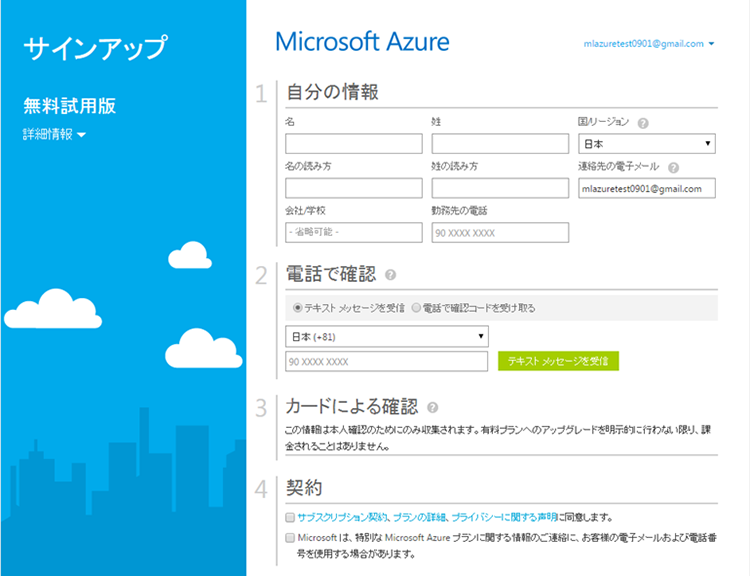Check the サブスクリプション契約 agreement checkbox
Image resolution: width=750 pixels, height=576 pixels.
[x=290, y=518]
